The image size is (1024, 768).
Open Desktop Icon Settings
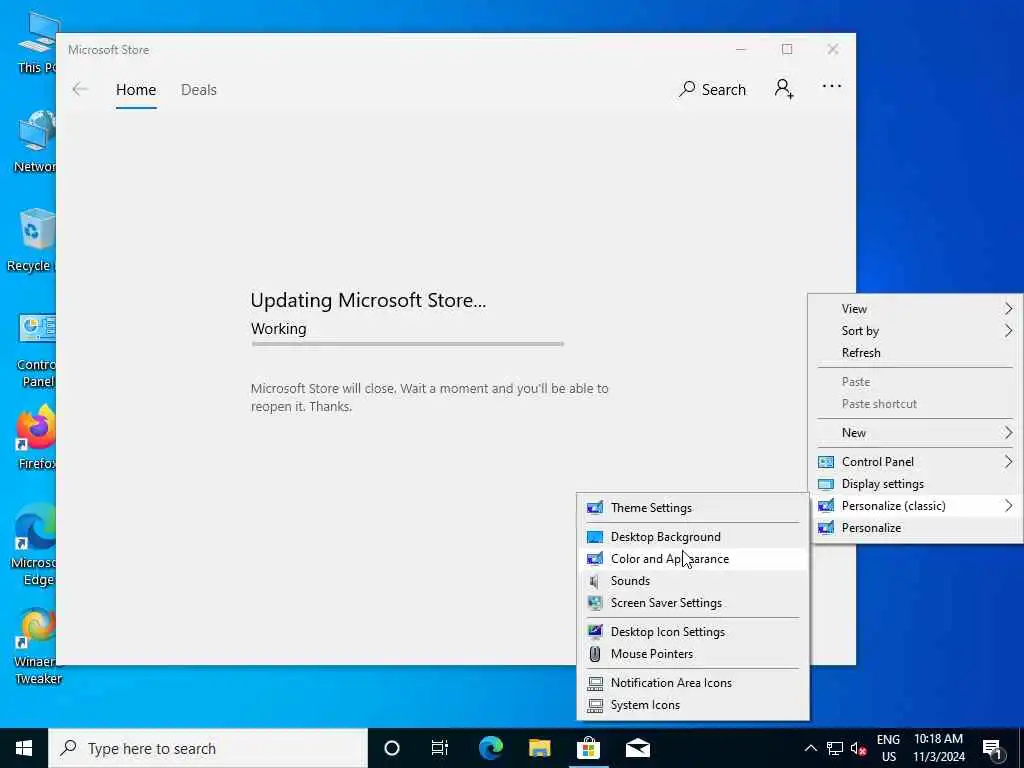click(x=693, y=632)
